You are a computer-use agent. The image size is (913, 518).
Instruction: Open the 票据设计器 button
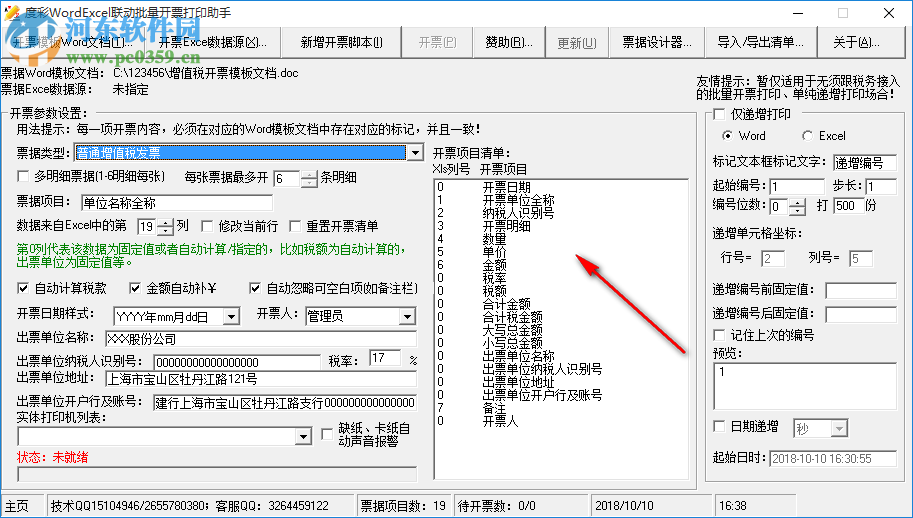pos(657,42)
